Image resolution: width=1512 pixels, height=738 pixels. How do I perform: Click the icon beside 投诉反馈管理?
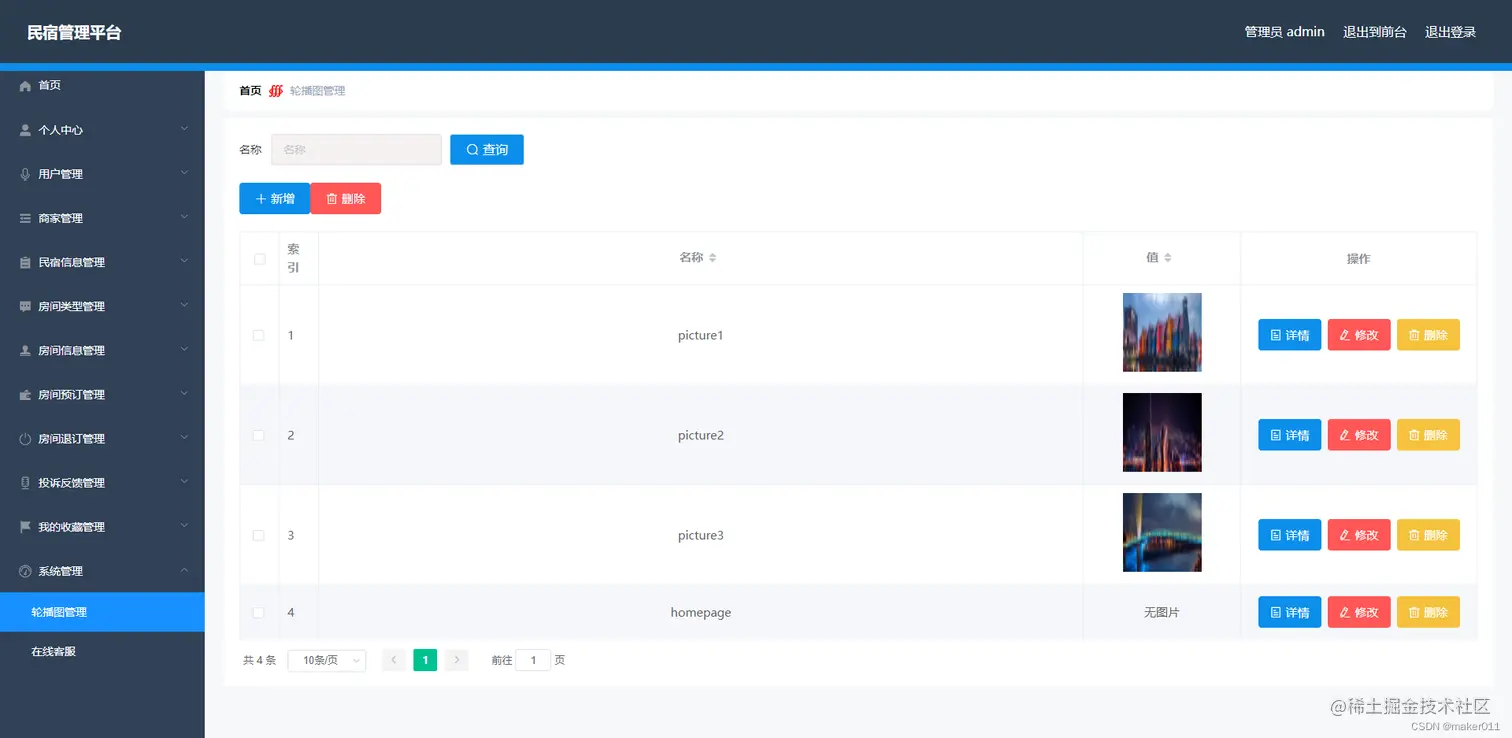(25, 483)
